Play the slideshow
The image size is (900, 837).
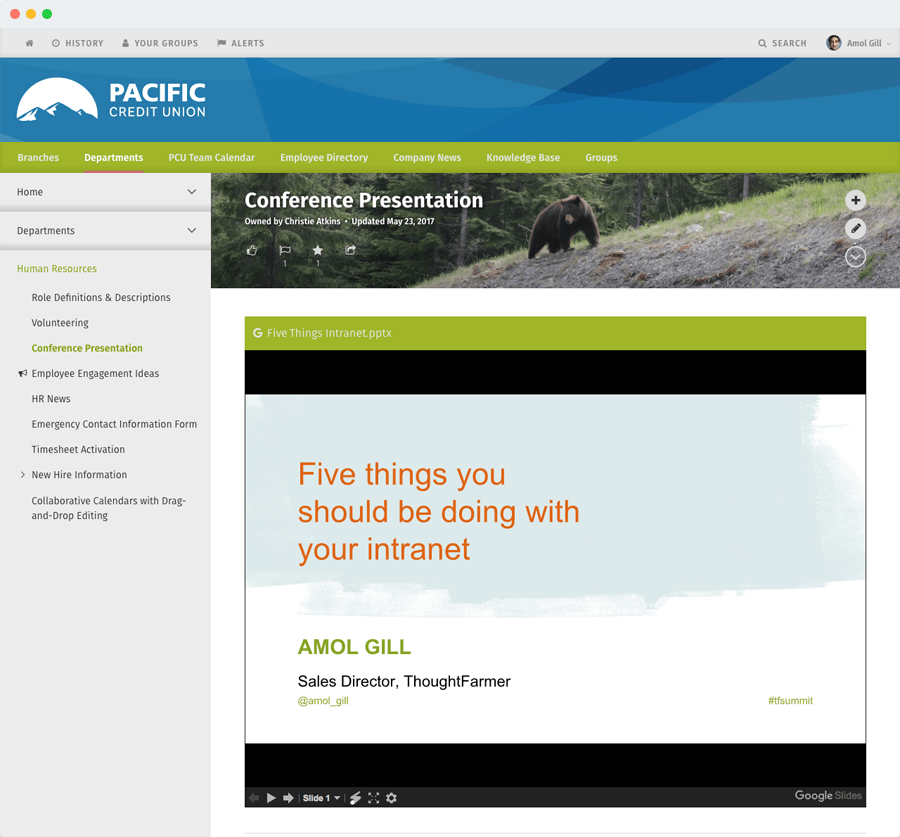271,798
